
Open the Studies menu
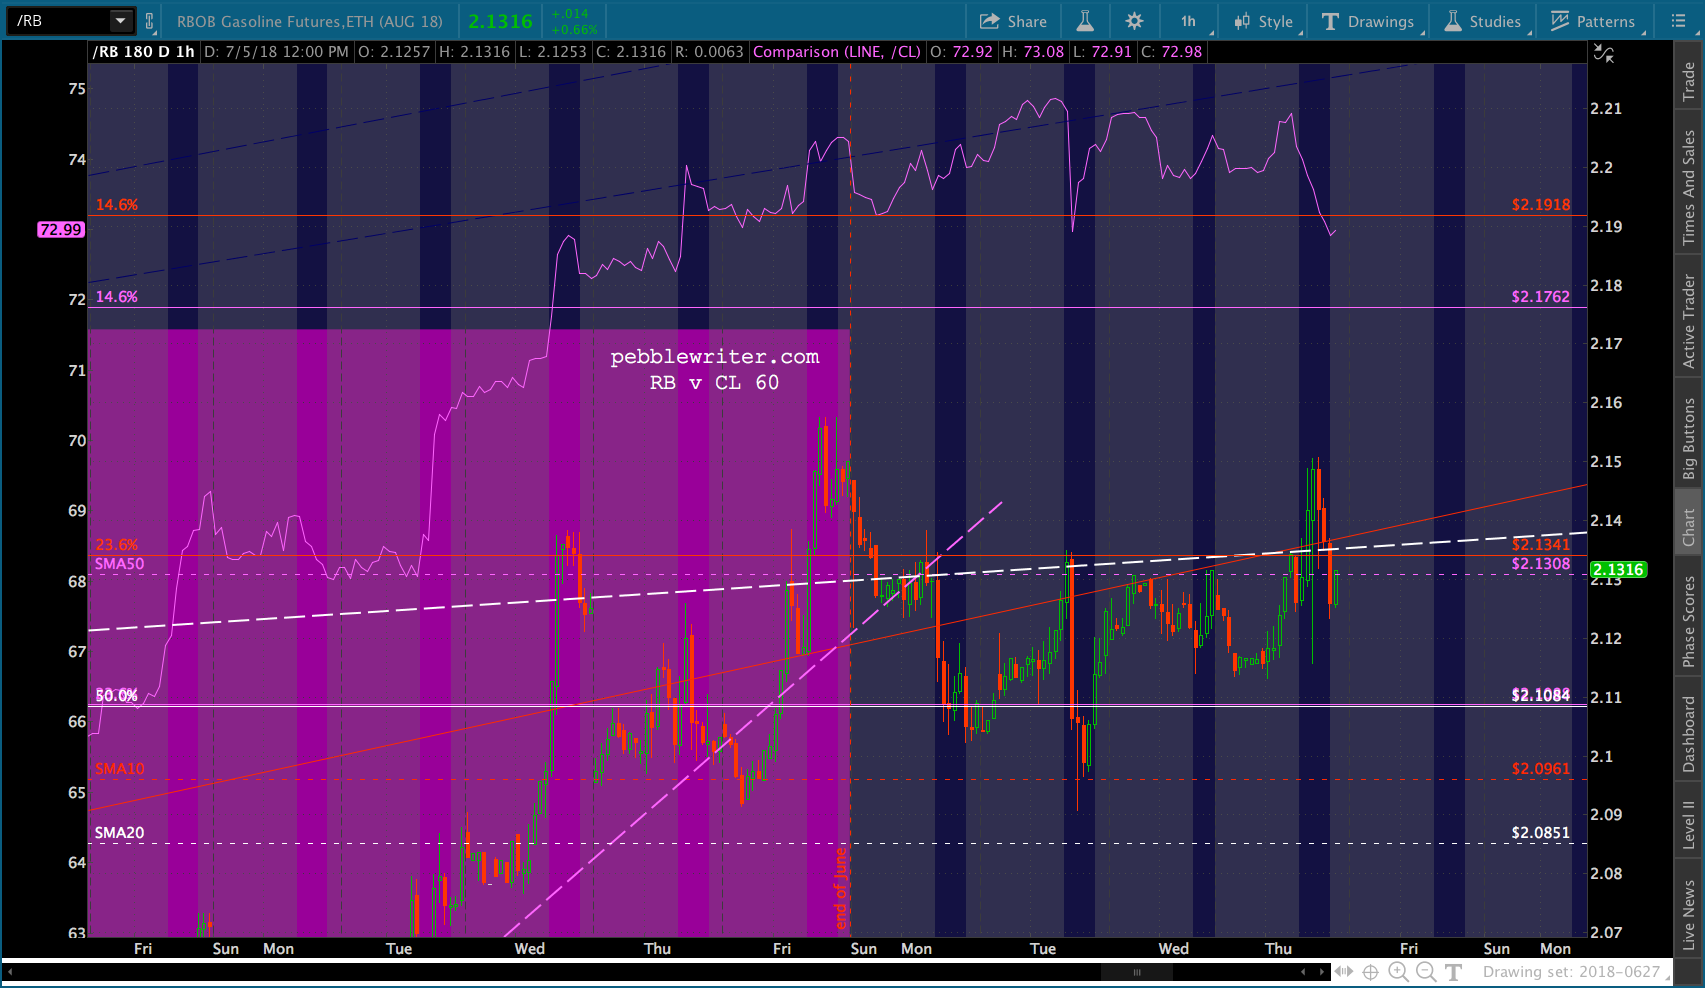pos(1483,21)
